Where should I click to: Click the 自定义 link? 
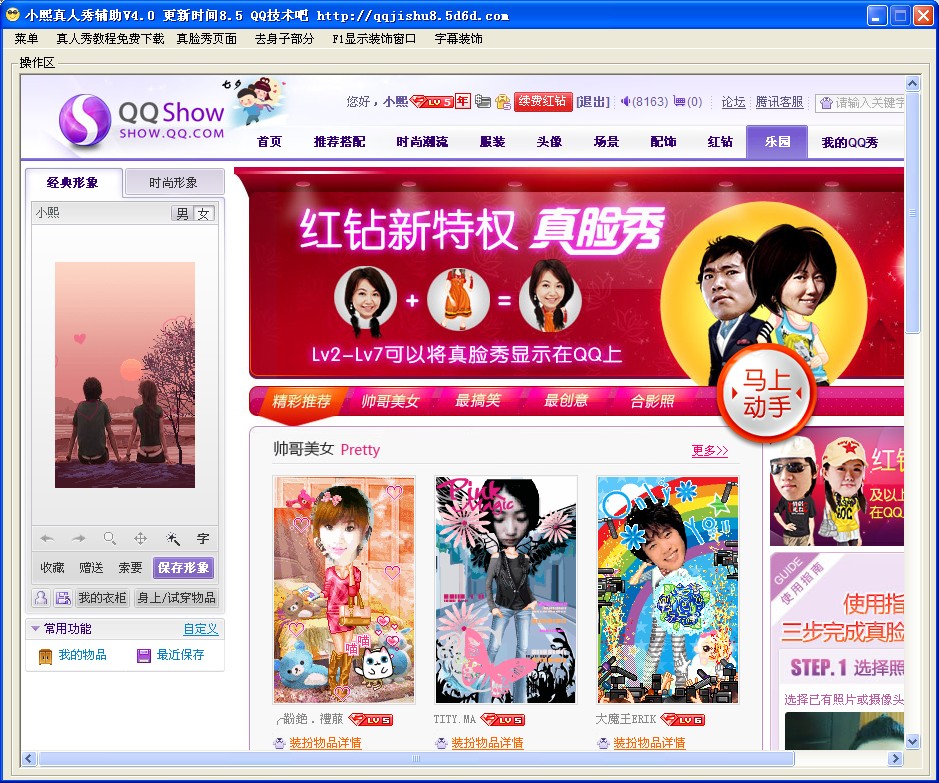(201, 629)
